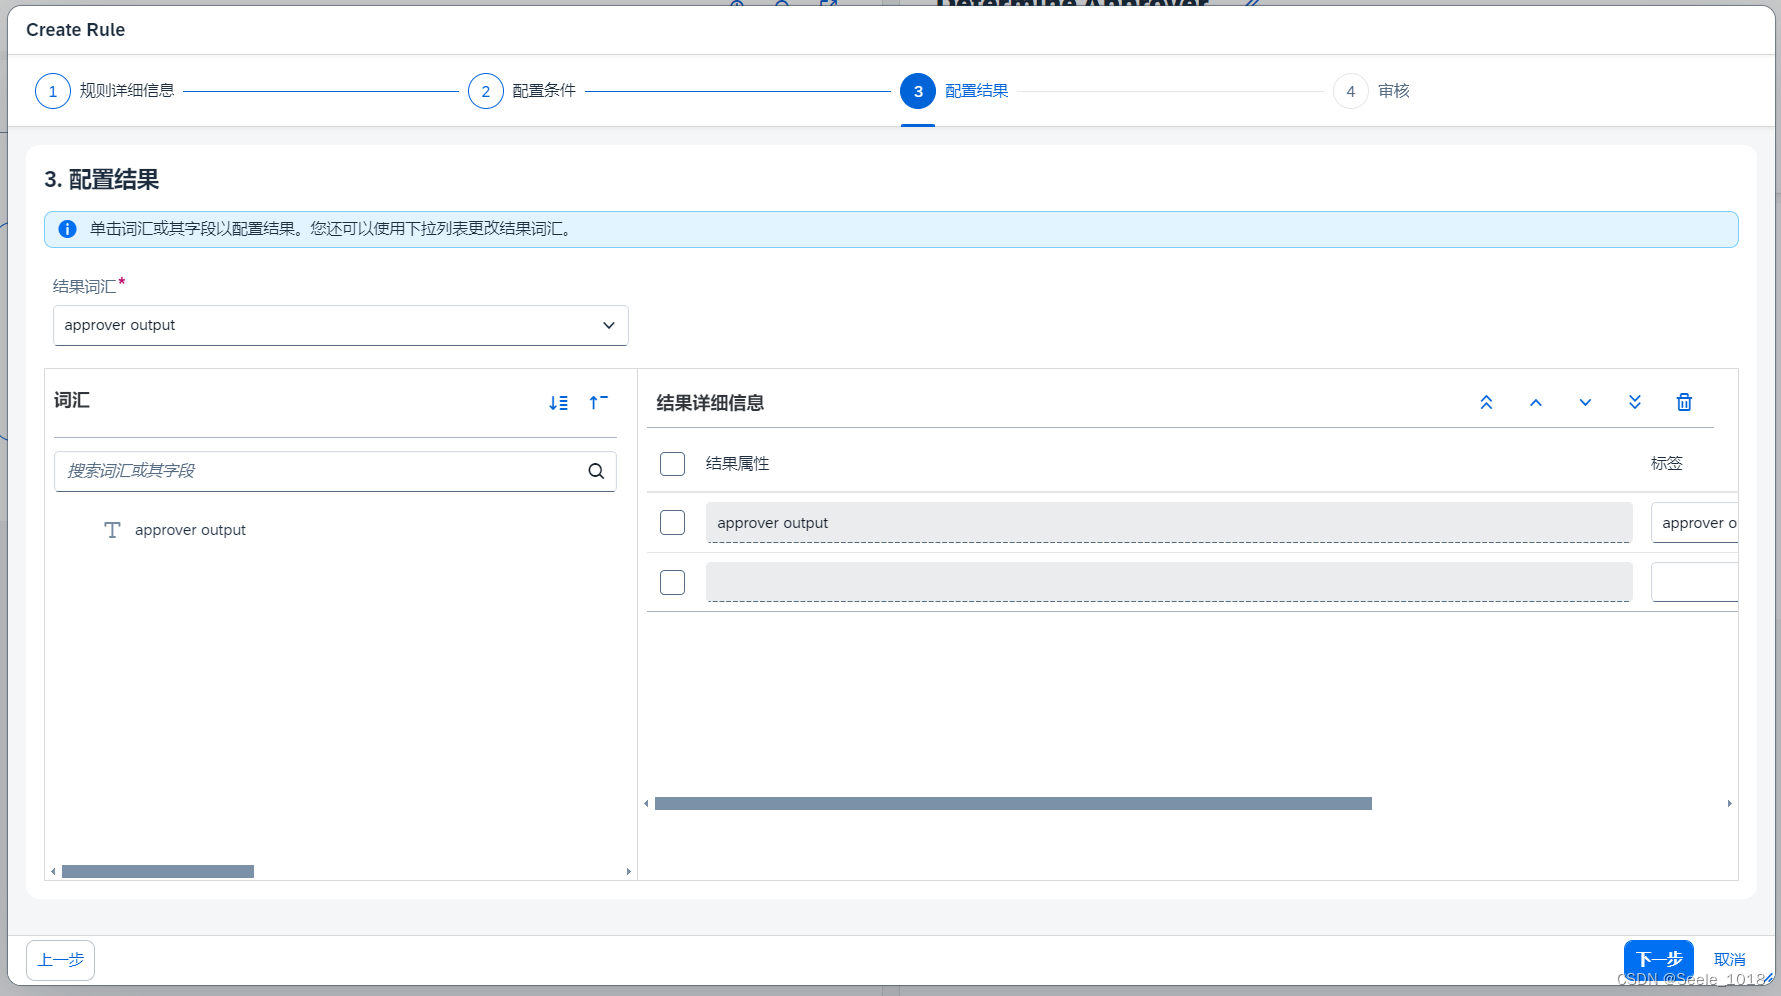Click the search magnifier icon
Image resolution: width=1781 pixels, height=996 pixels.
coord(596,471)
